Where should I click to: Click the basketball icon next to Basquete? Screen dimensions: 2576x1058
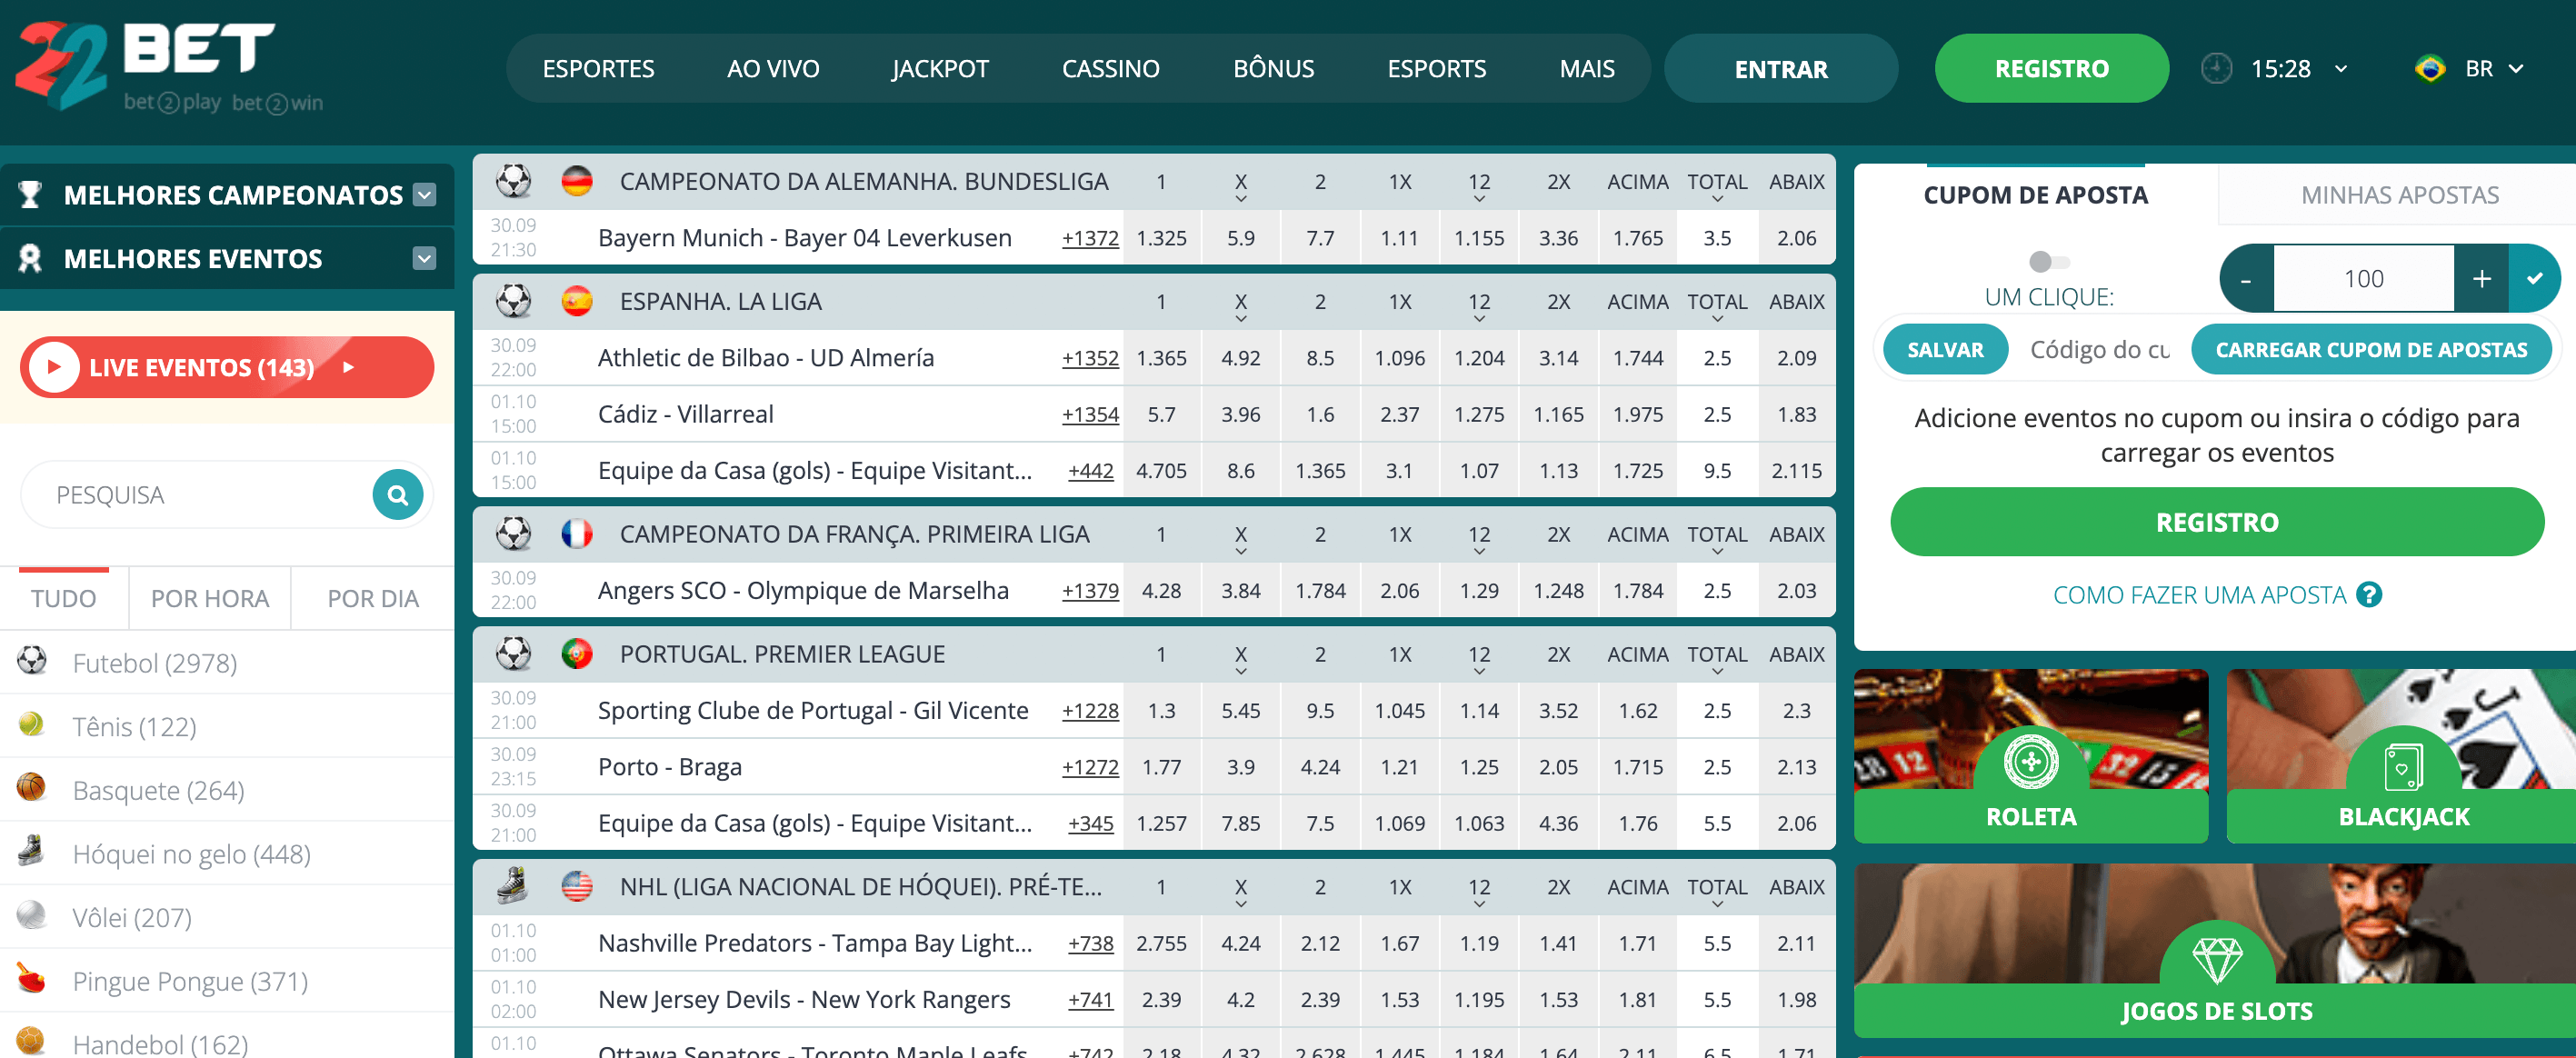32,788
